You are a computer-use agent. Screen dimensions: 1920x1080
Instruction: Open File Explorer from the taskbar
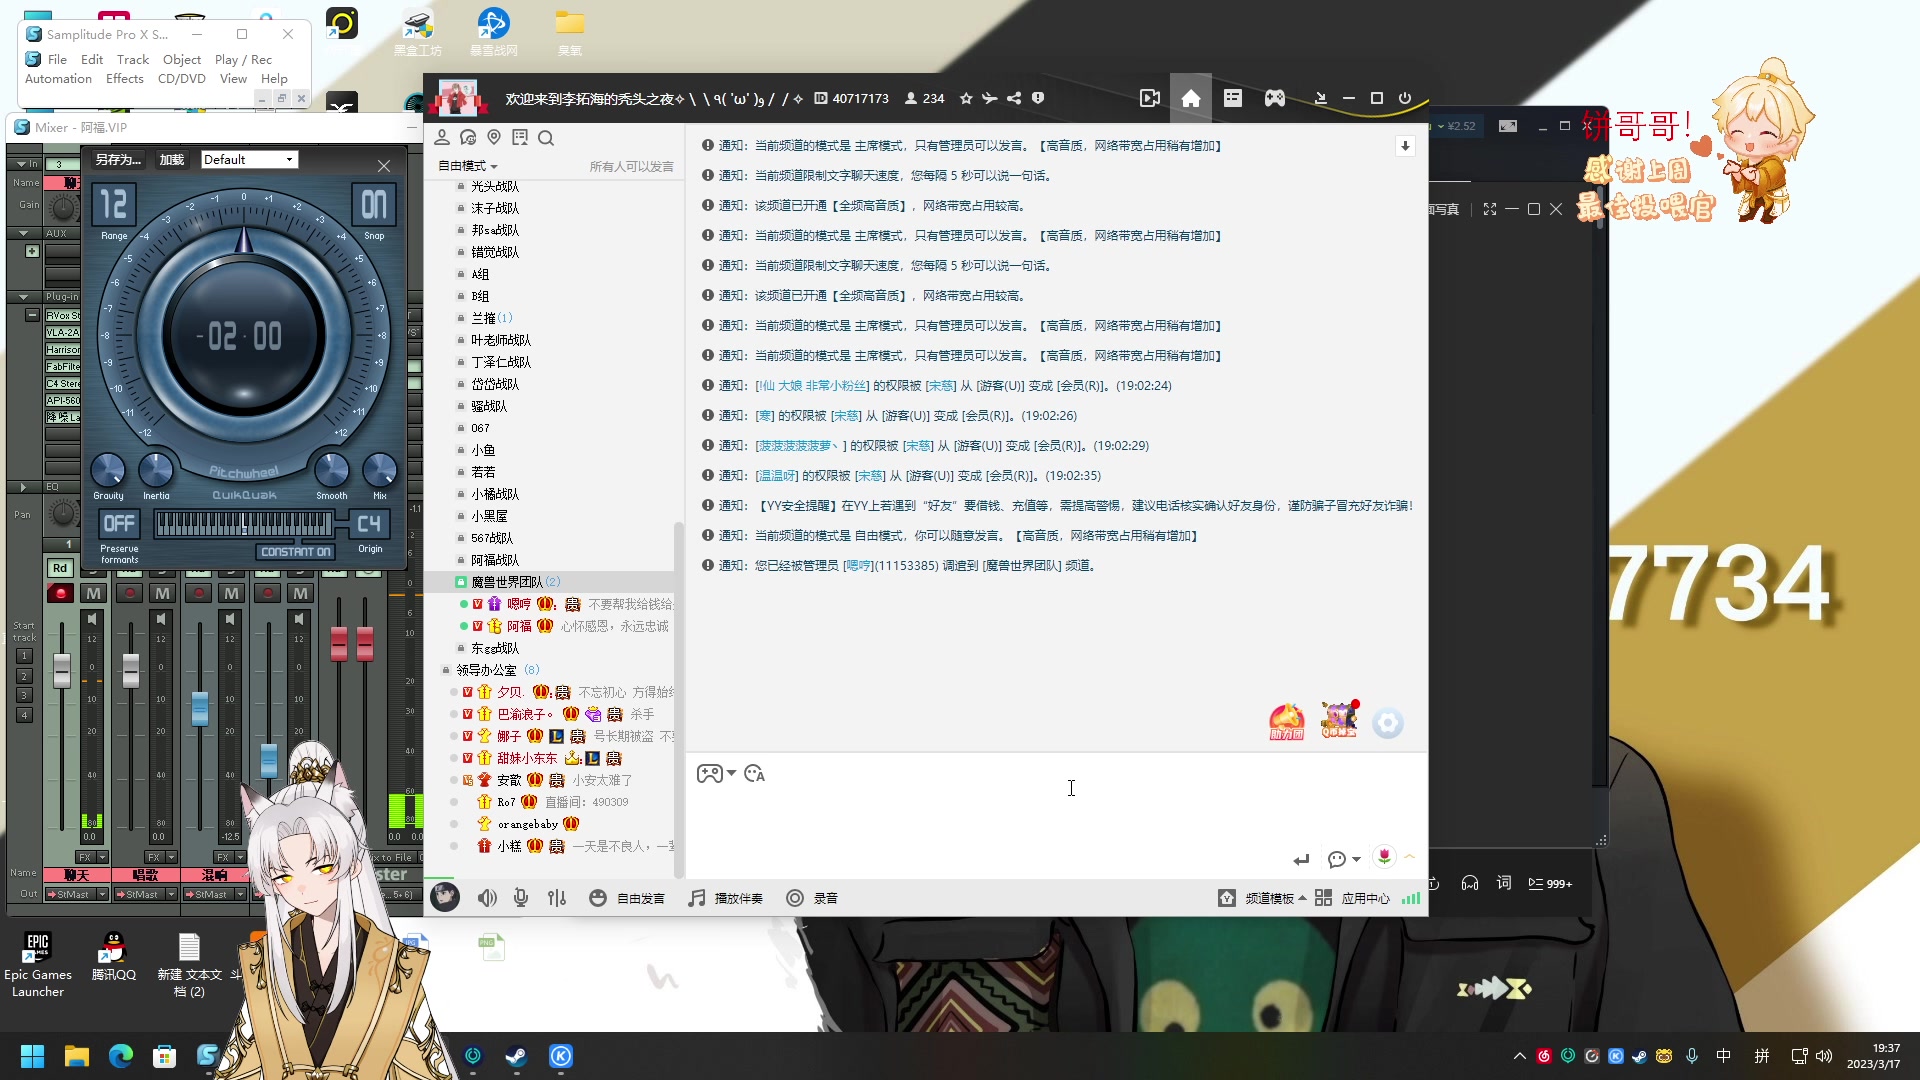click(x=77, y=1056)
